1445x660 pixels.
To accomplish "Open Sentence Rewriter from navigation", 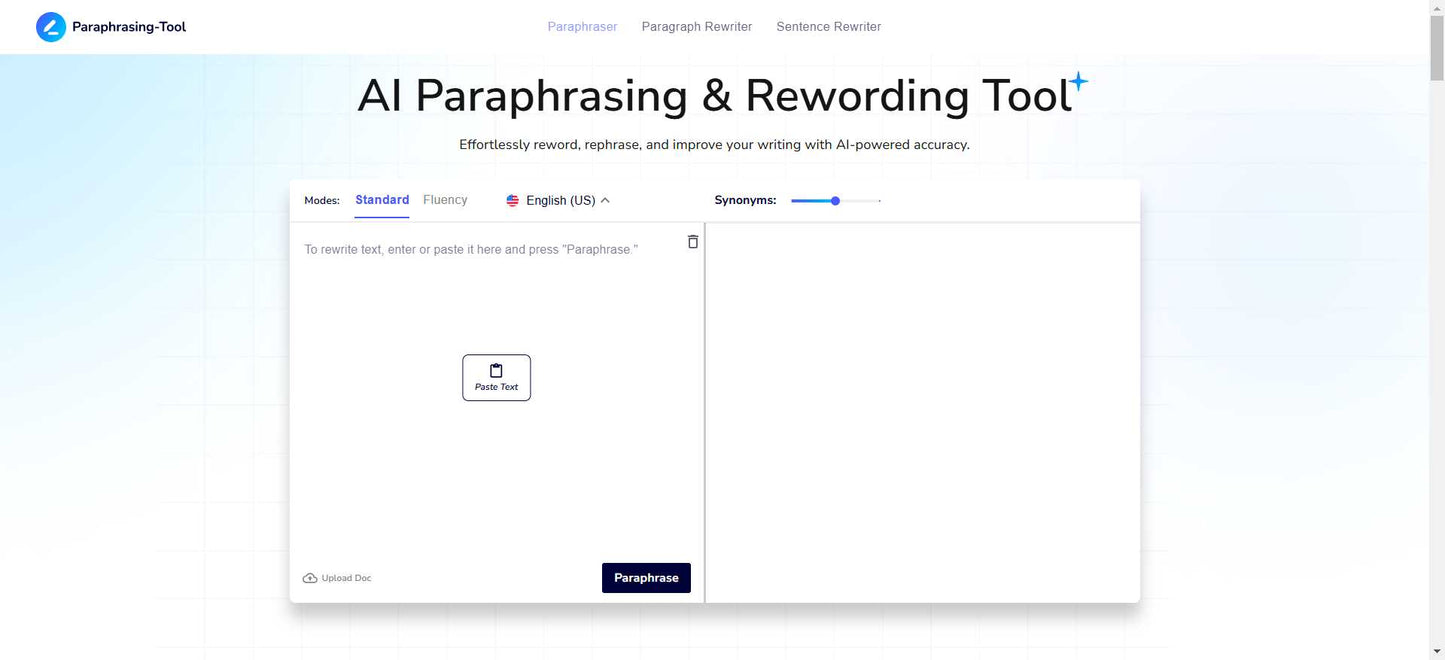I will [x=829, y=27].
